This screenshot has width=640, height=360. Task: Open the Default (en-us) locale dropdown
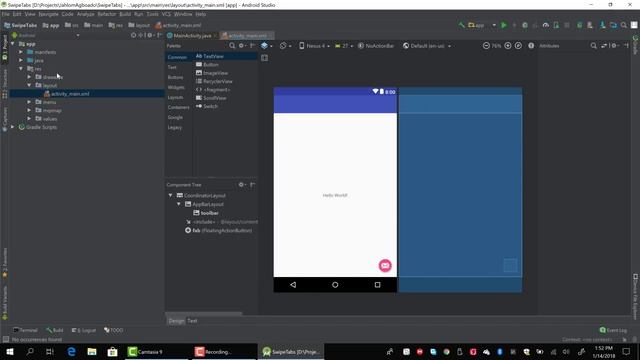click(x=427, y=46)
